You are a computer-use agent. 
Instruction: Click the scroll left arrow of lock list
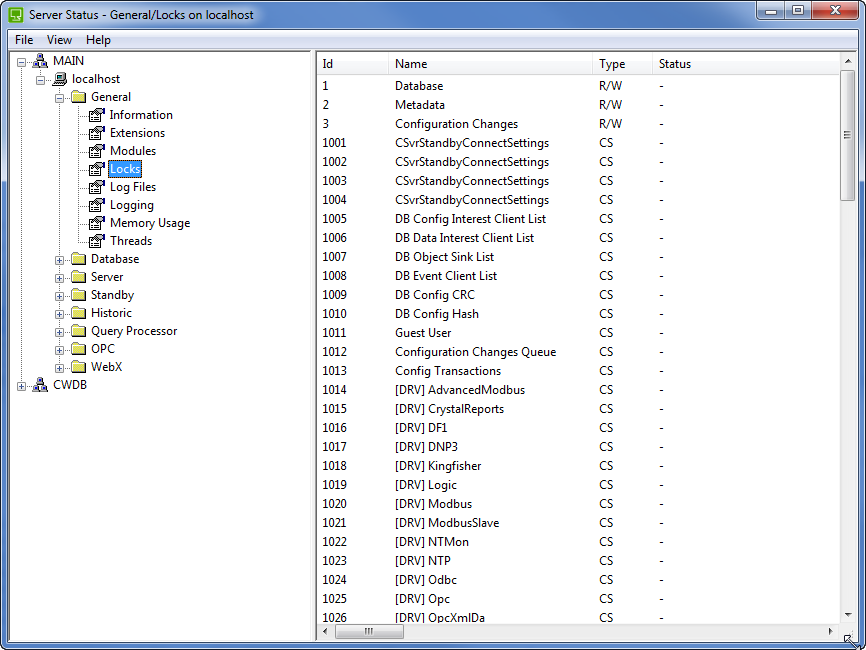(x=325, y=631)
